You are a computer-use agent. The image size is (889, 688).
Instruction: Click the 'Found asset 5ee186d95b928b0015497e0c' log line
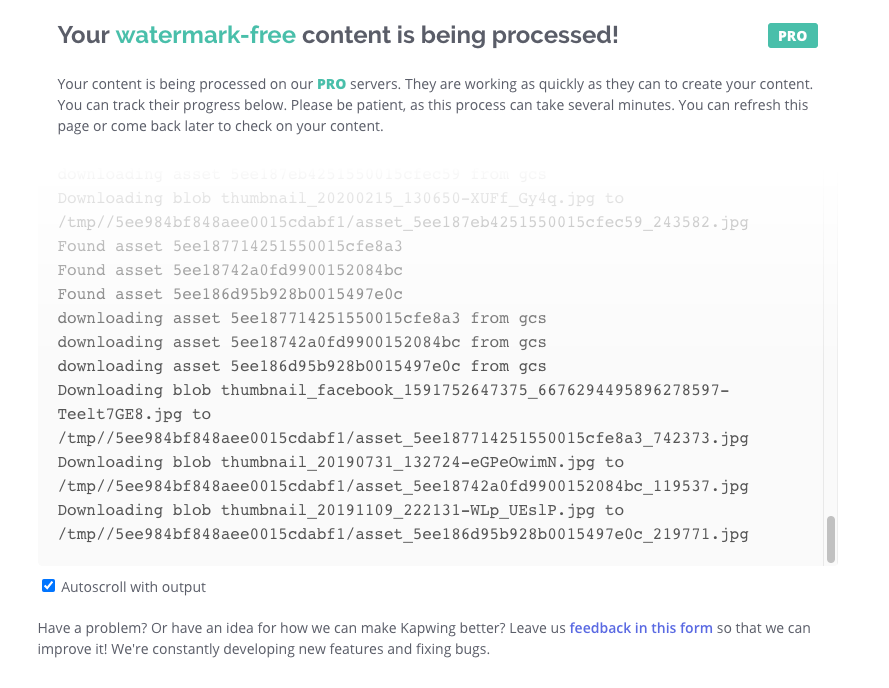[230, 294]
